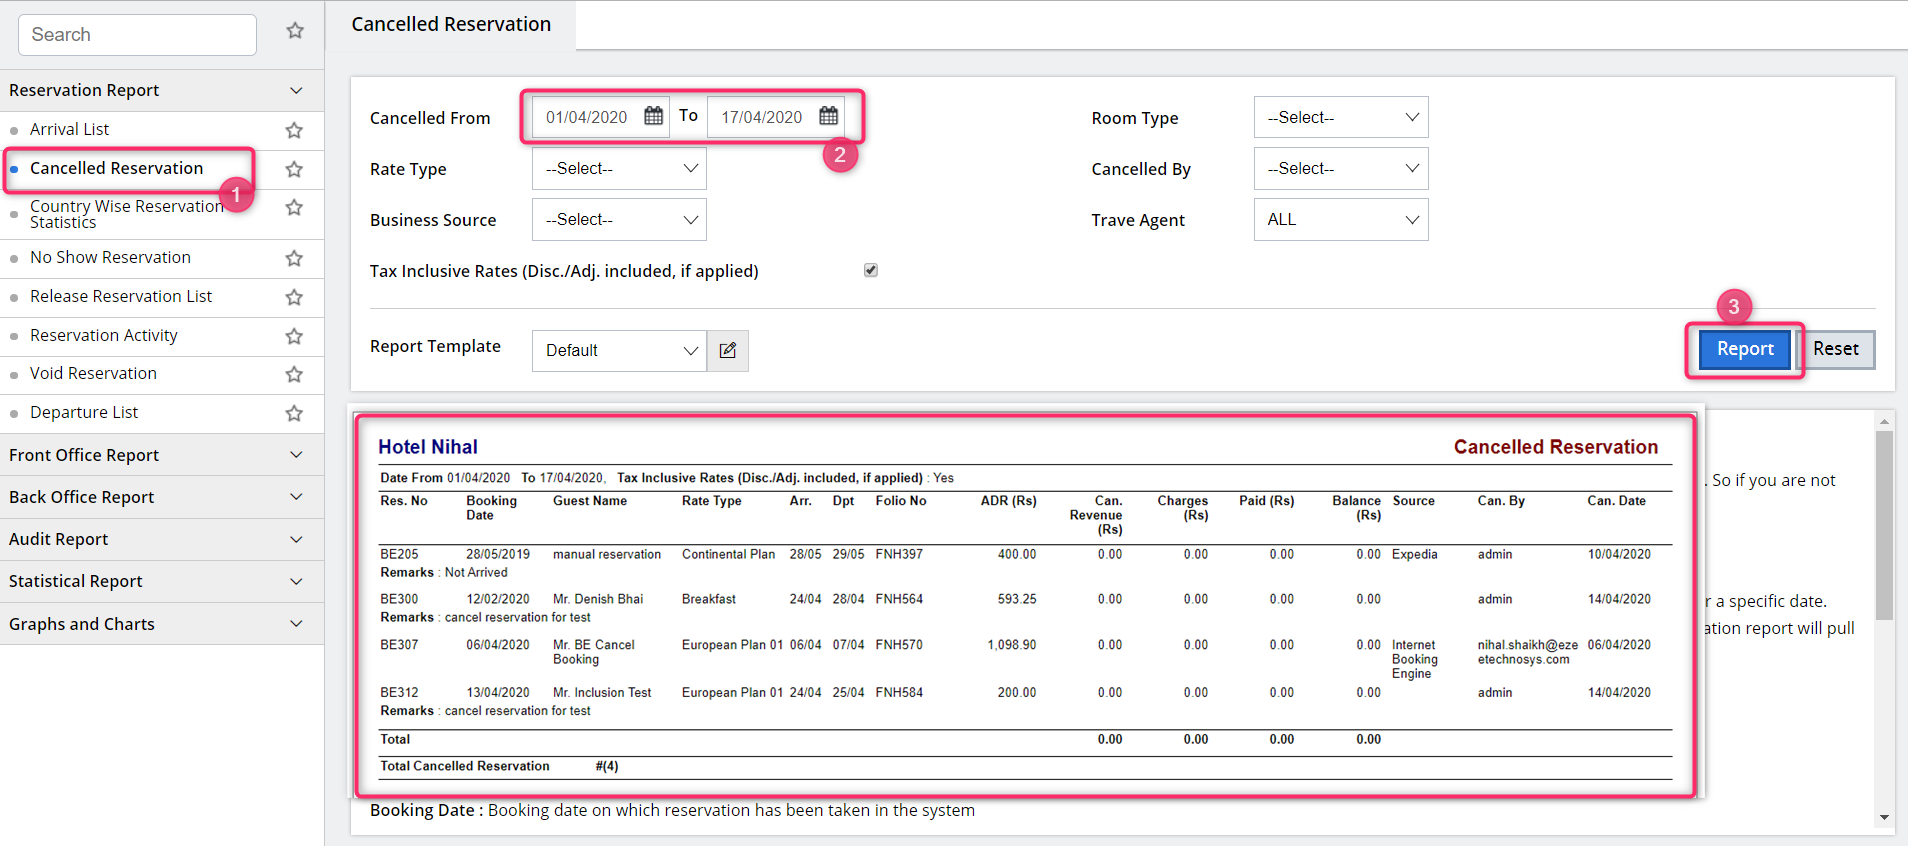Collapse the Reservation Report section
Viewport: 1908px width, 846px height.
(x=162, y=90)
